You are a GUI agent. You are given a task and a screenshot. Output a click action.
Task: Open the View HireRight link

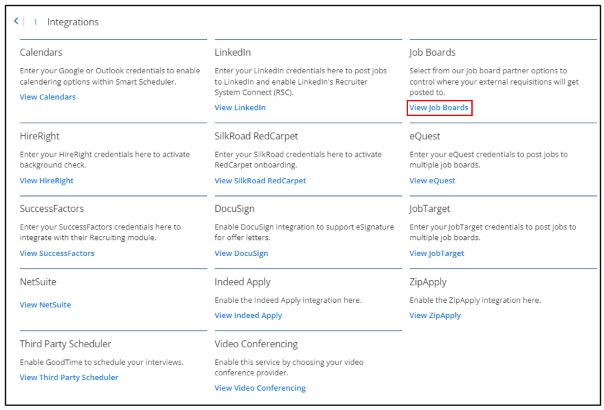pyautogui.click(x=47, y=181)
